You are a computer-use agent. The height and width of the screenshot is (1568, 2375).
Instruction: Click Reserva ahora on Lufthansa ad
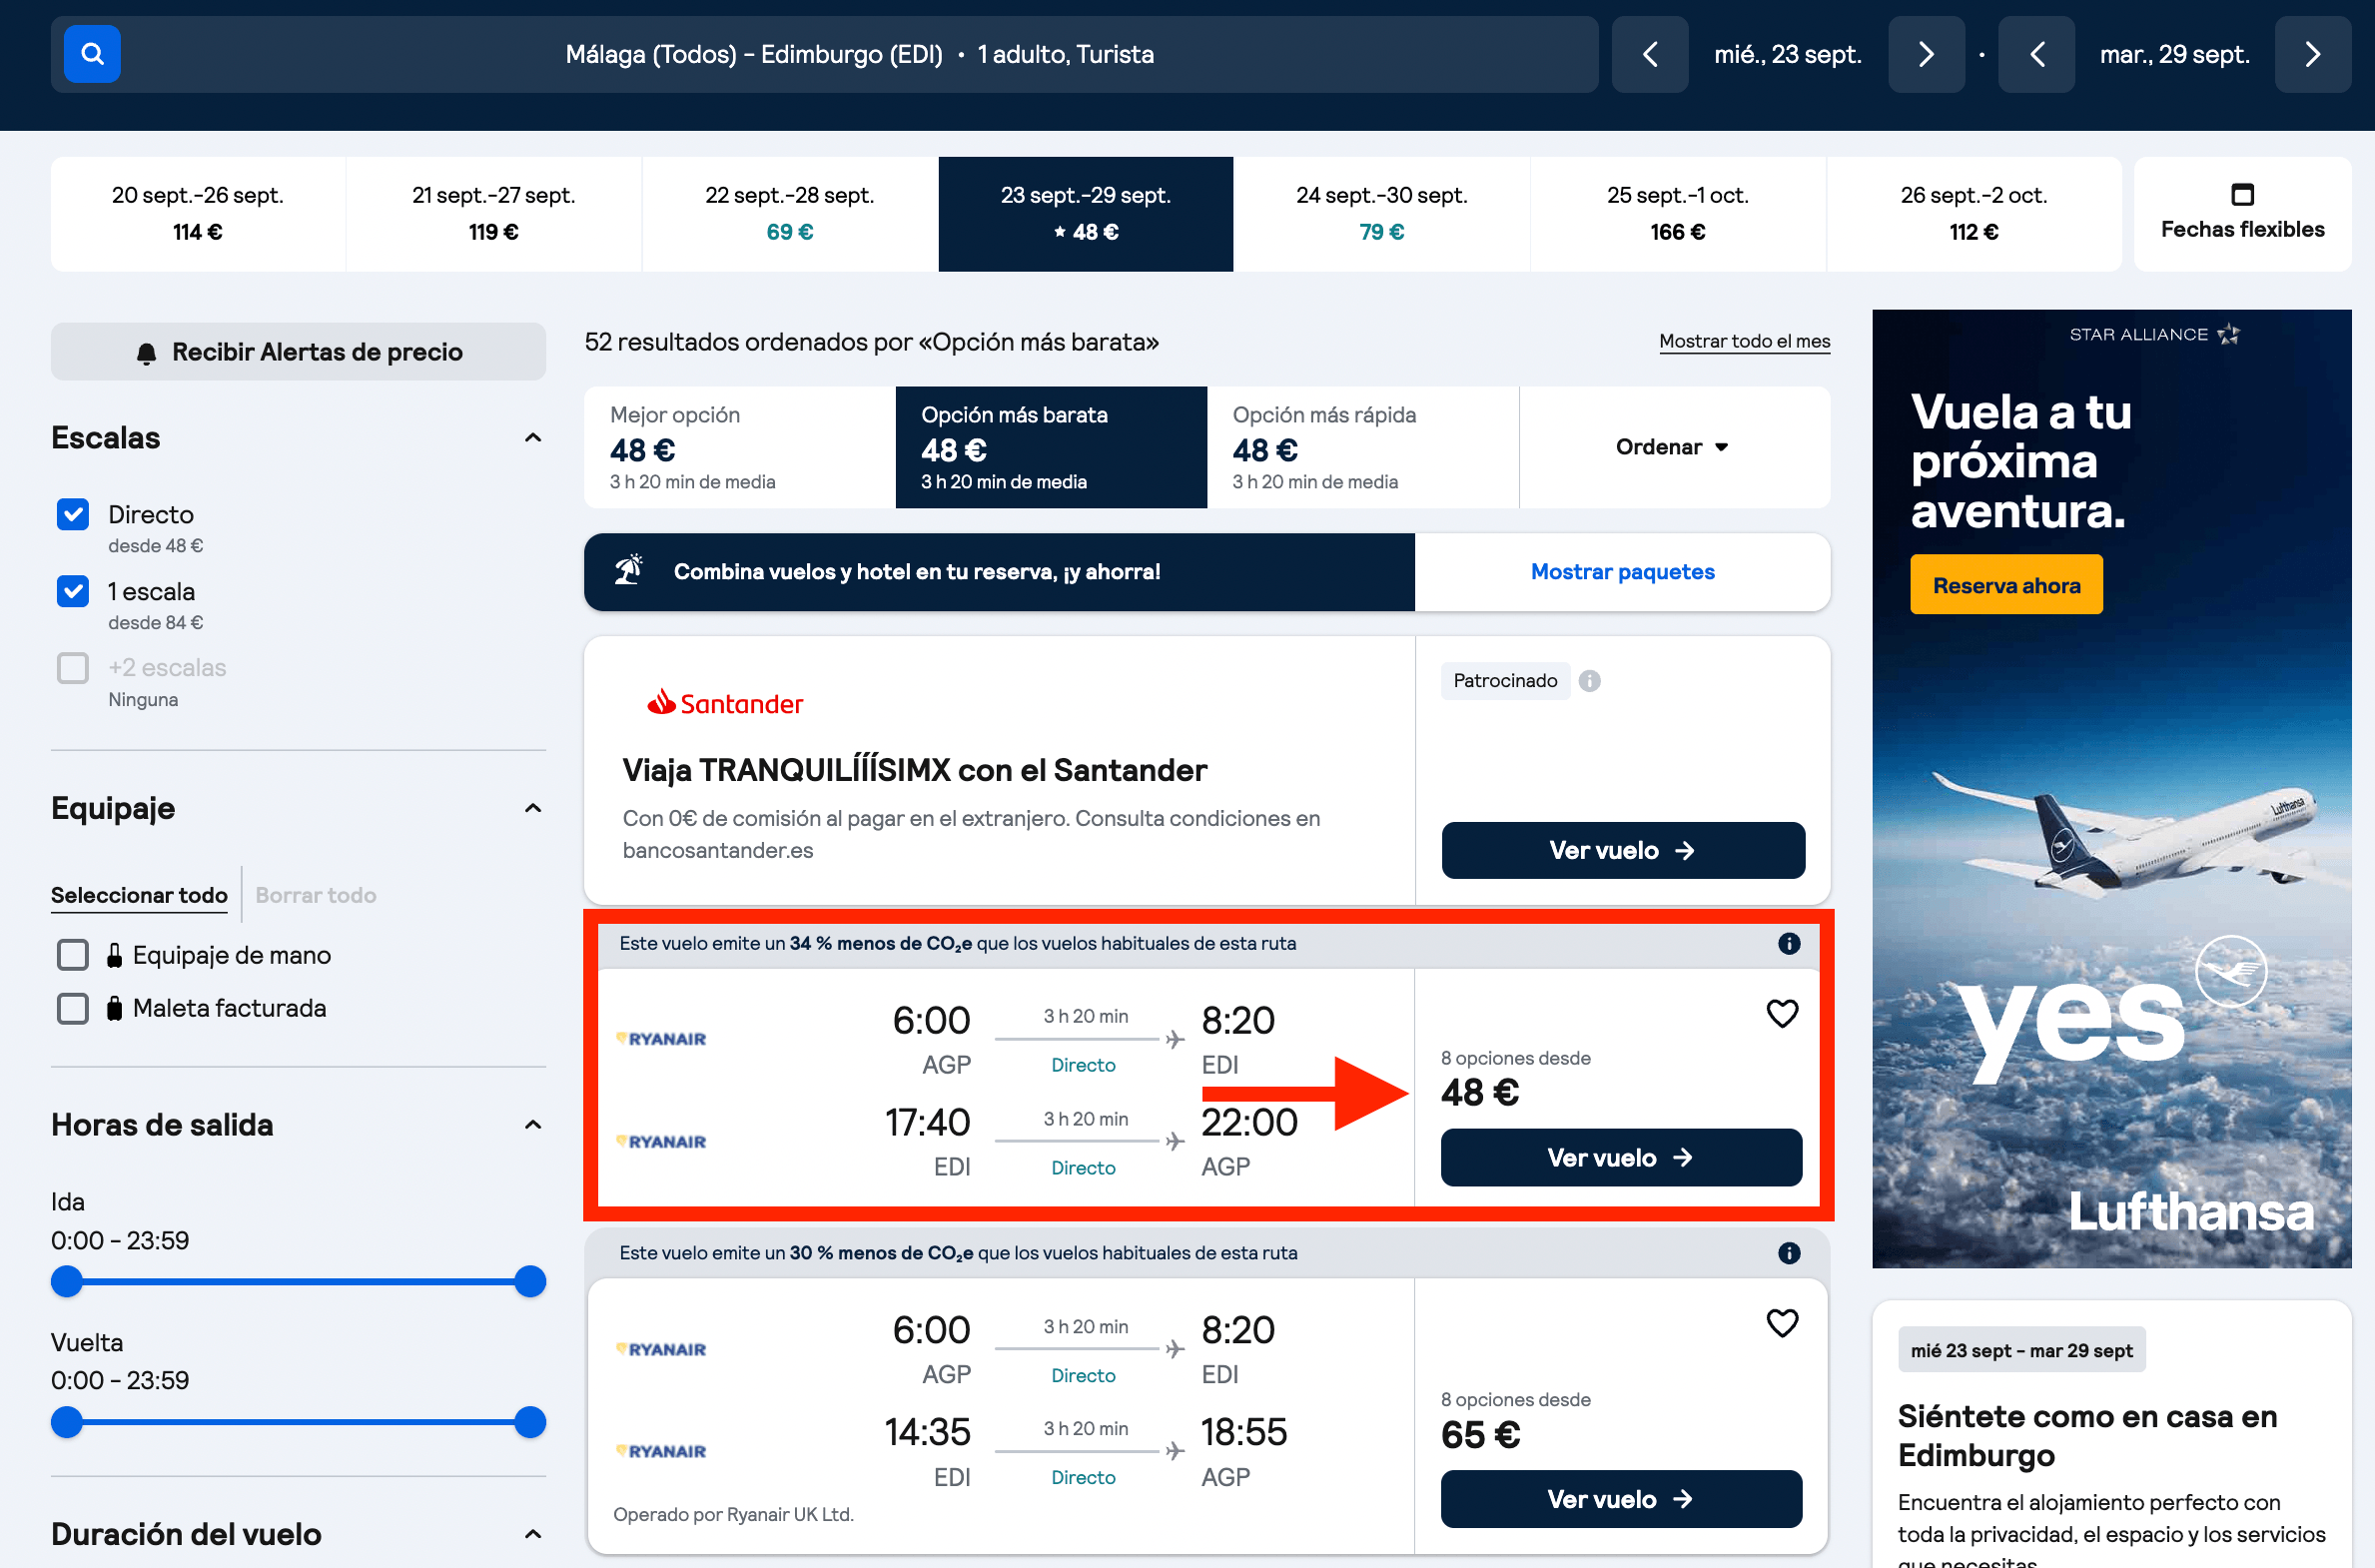point(2006,585)
